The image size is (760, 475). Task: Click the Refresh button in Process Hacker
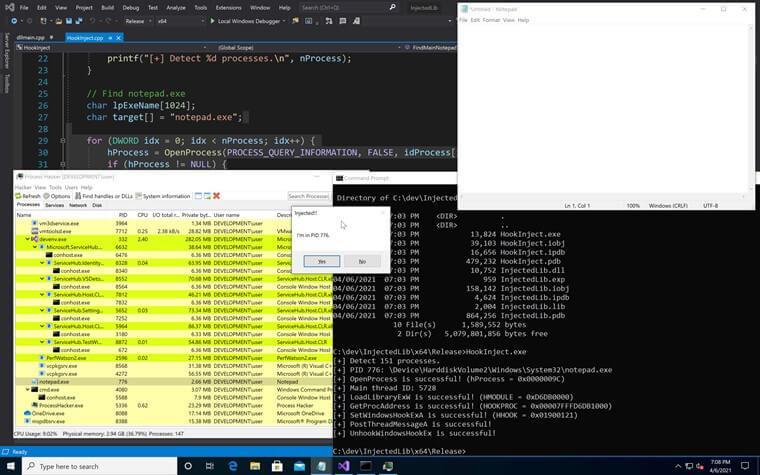click(x=28, y=196)
